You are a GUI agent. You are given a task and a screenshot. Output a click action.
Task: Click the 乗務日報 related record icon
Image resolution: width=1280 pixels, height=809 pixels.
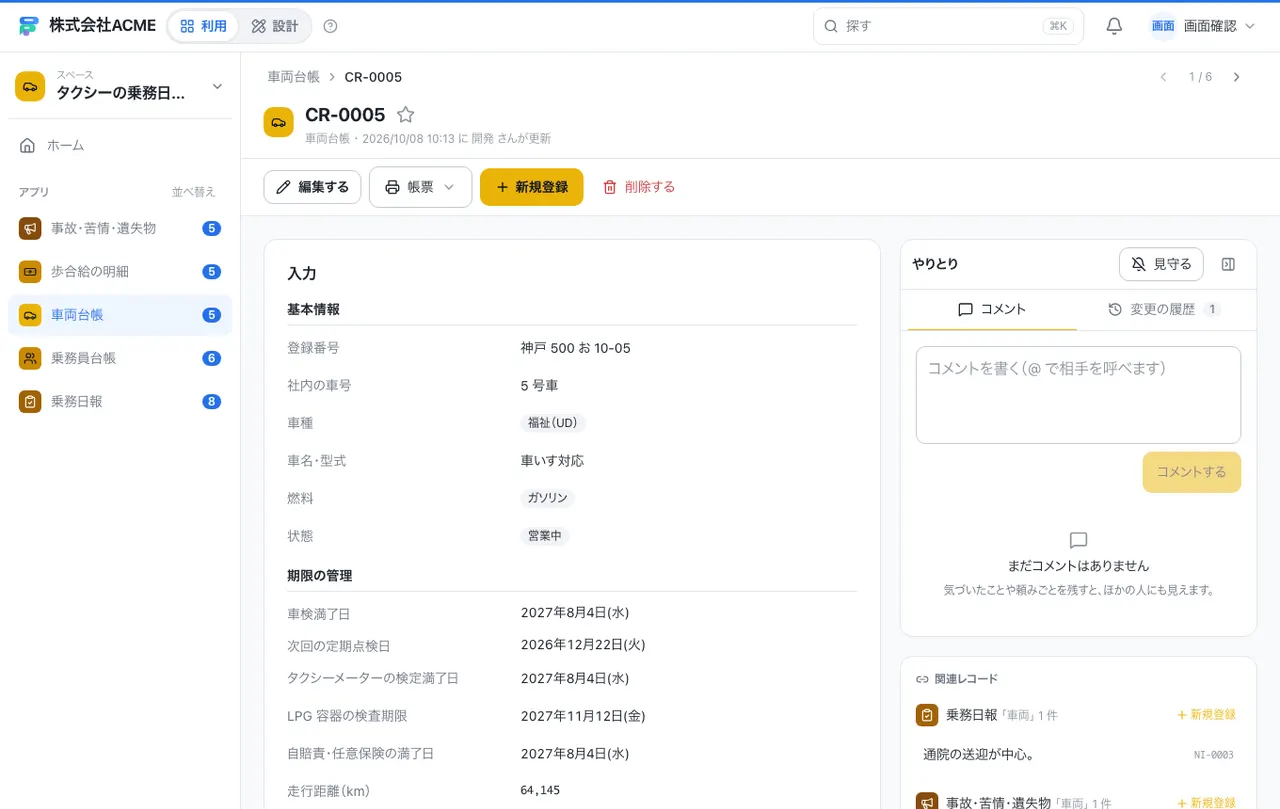click(x=927, y=715)
